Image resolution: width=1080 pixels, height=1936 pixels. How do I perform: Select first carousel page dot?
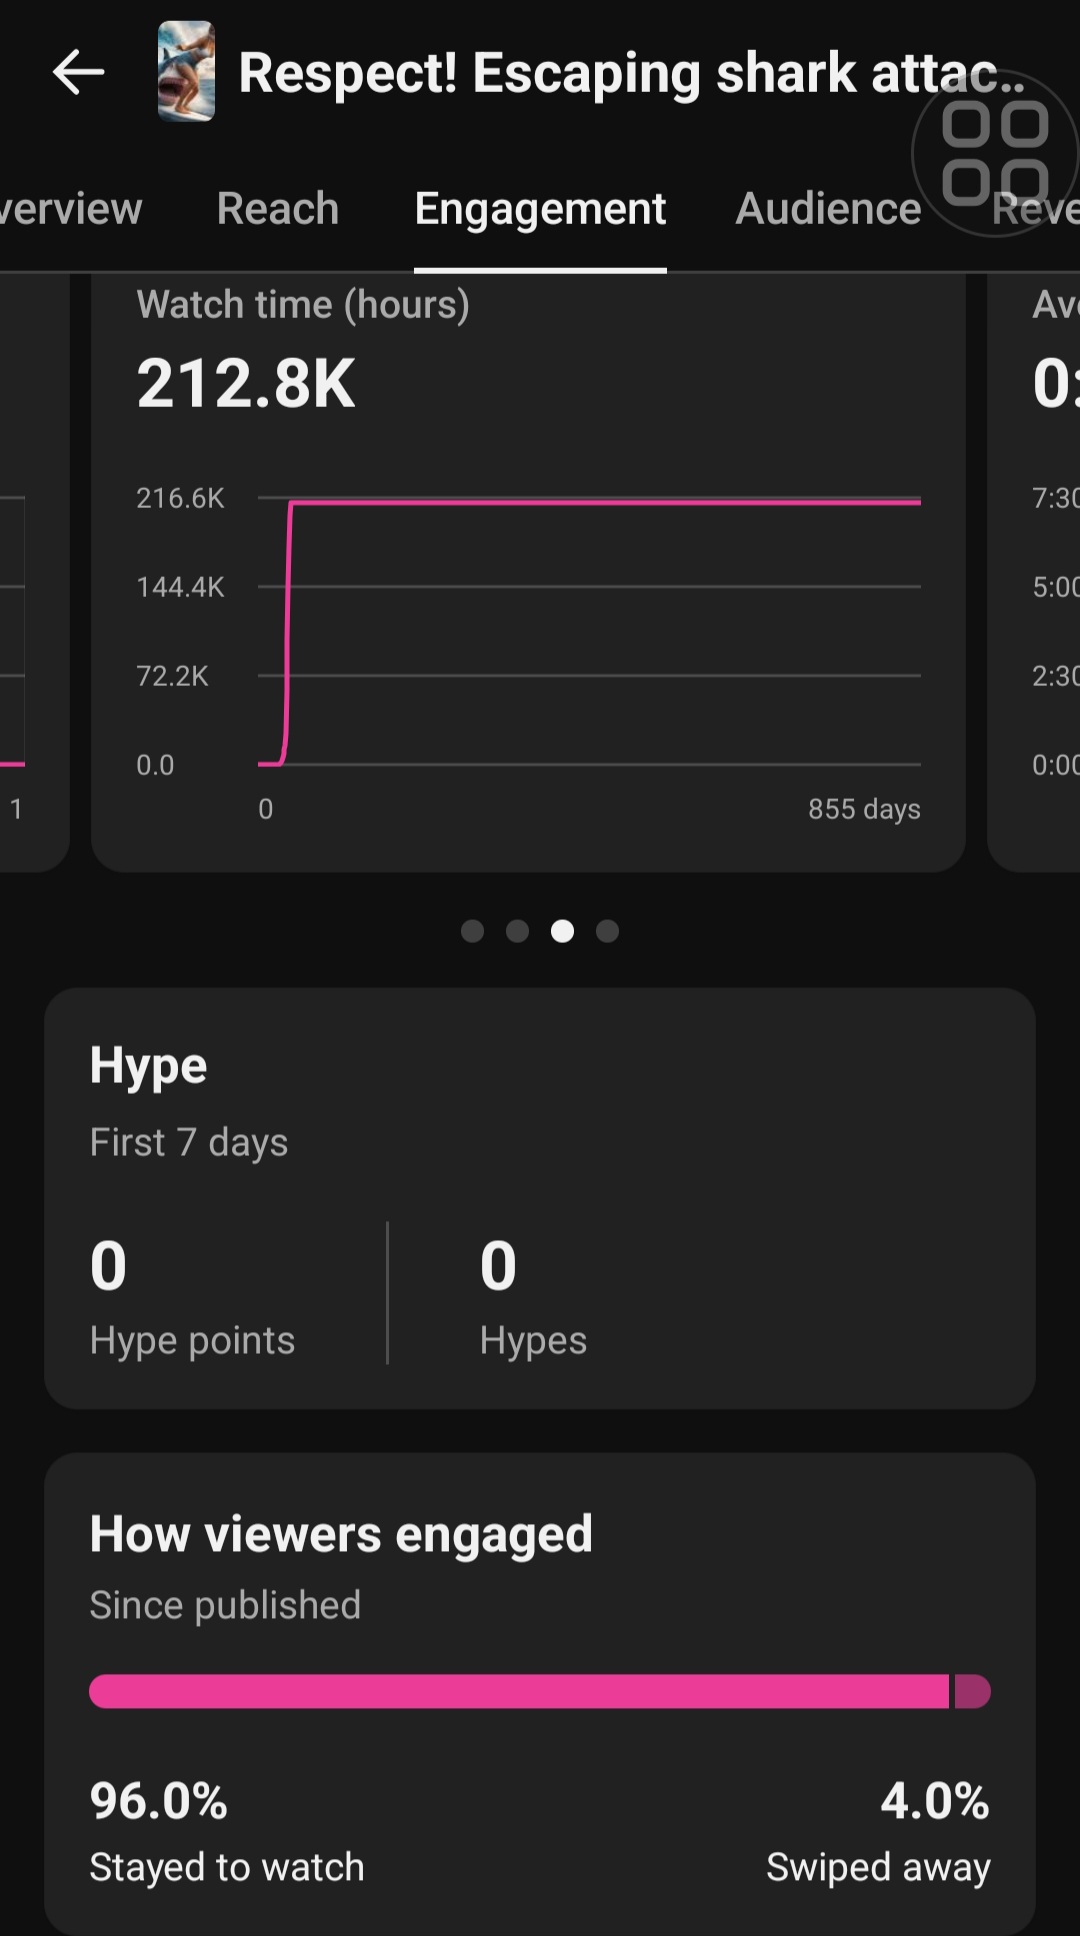(x=473, y=931)
